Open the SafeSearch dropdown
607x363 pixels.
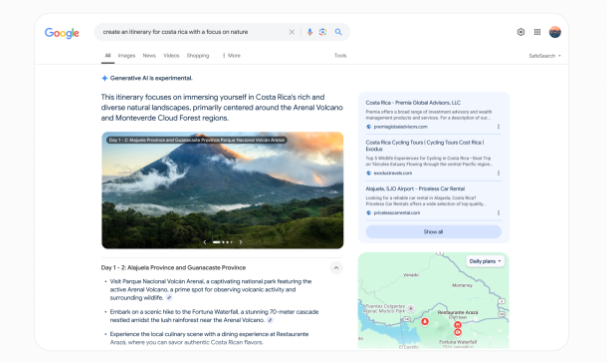tap(545, 56)
